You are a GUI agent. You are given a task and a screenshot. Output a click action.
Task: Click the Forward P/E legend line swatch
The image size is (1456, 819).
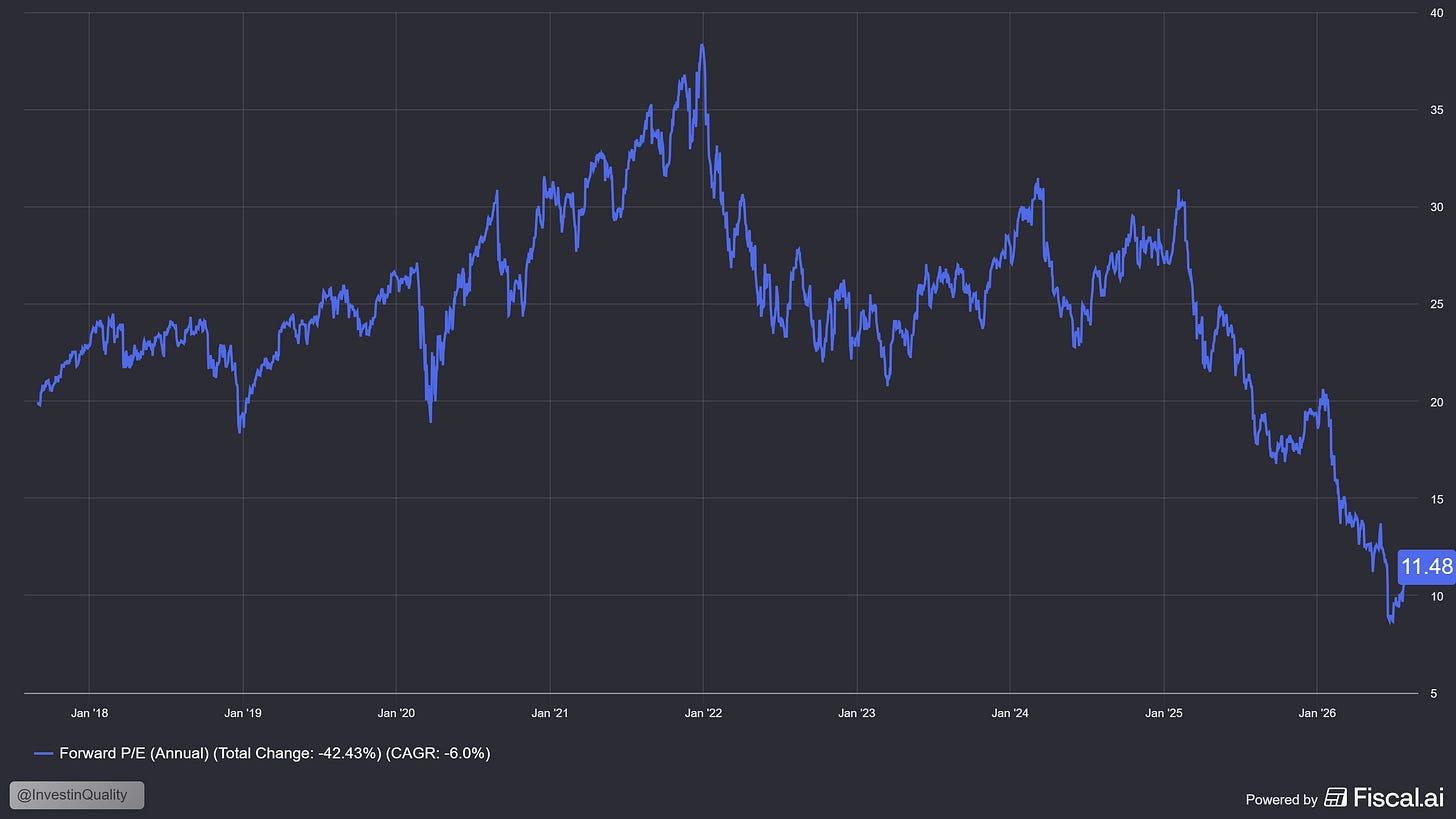tap(43, 753)
